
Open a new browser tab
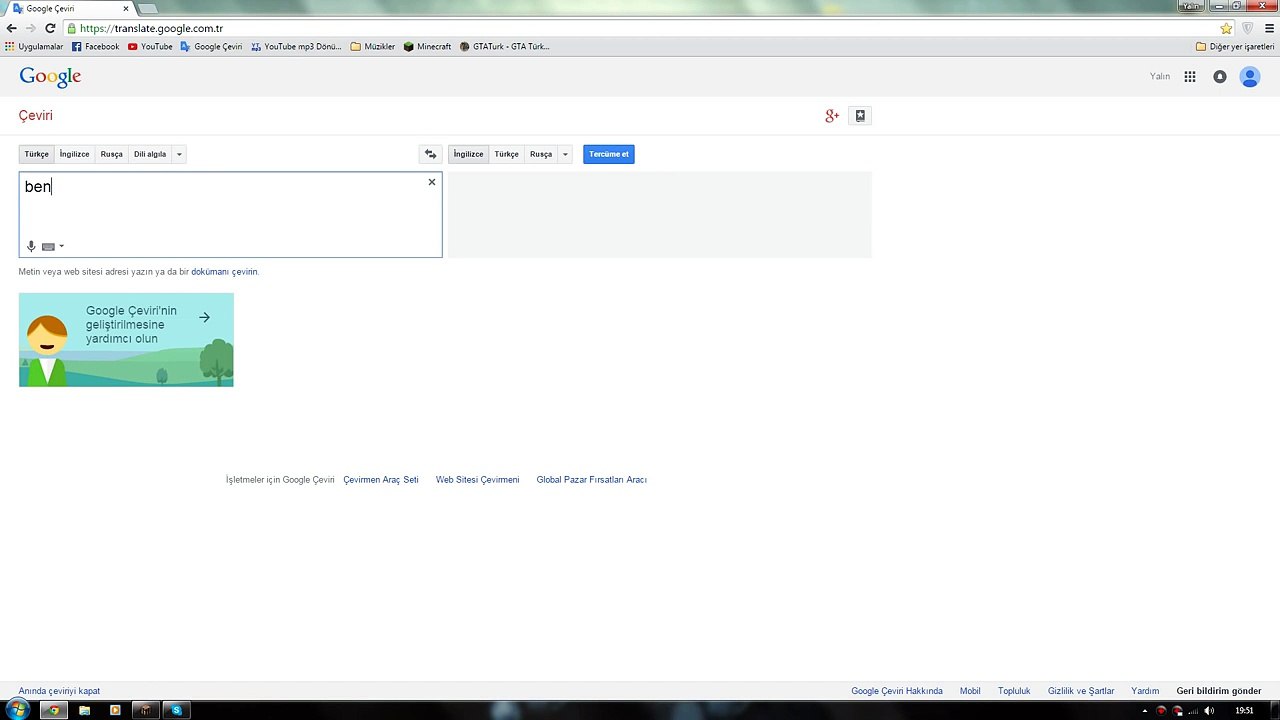click(x=148, y=9)
